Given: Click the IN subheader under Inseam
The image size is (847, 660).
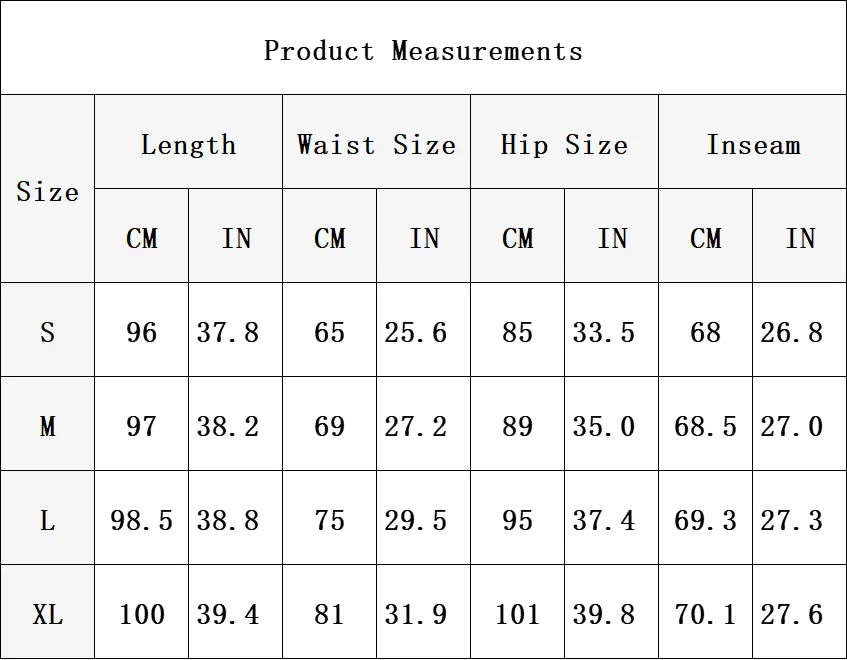Looking at the screenshot, I should click(x=800, y=238).
